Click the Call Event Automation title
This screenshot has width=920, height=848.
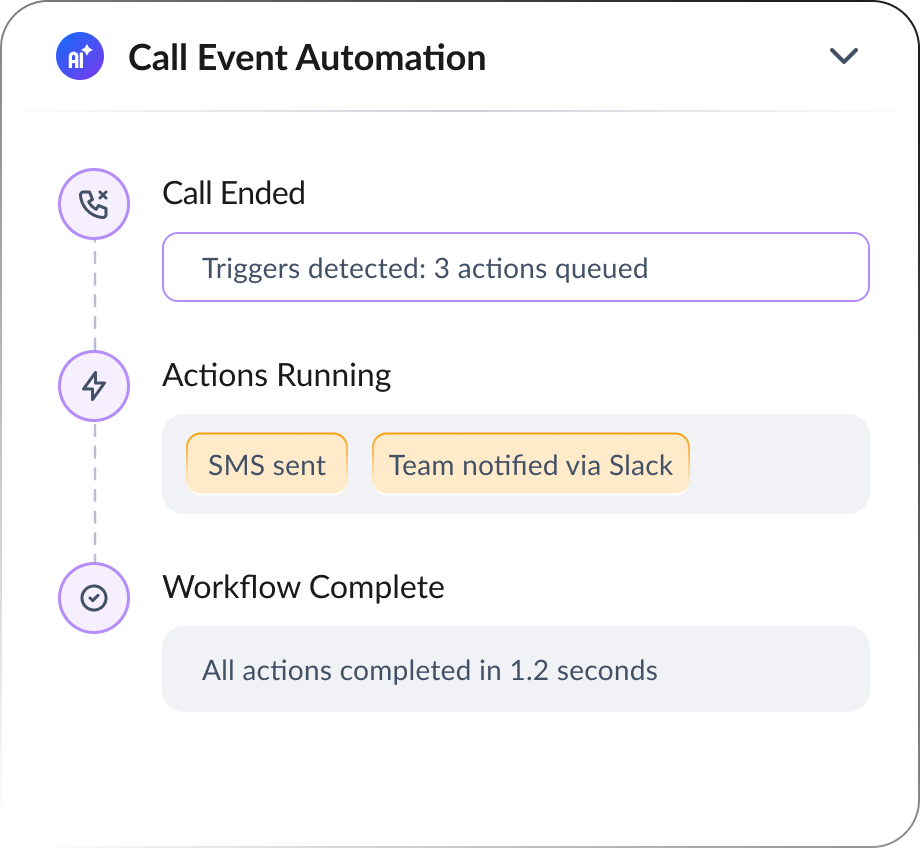[x=307, y=58]
